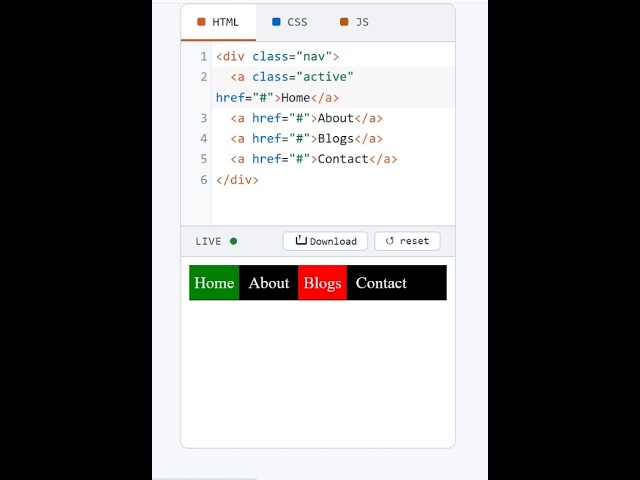Open the Contact link in preview
The width and height of the screenshot is (640, 480).
381,282
